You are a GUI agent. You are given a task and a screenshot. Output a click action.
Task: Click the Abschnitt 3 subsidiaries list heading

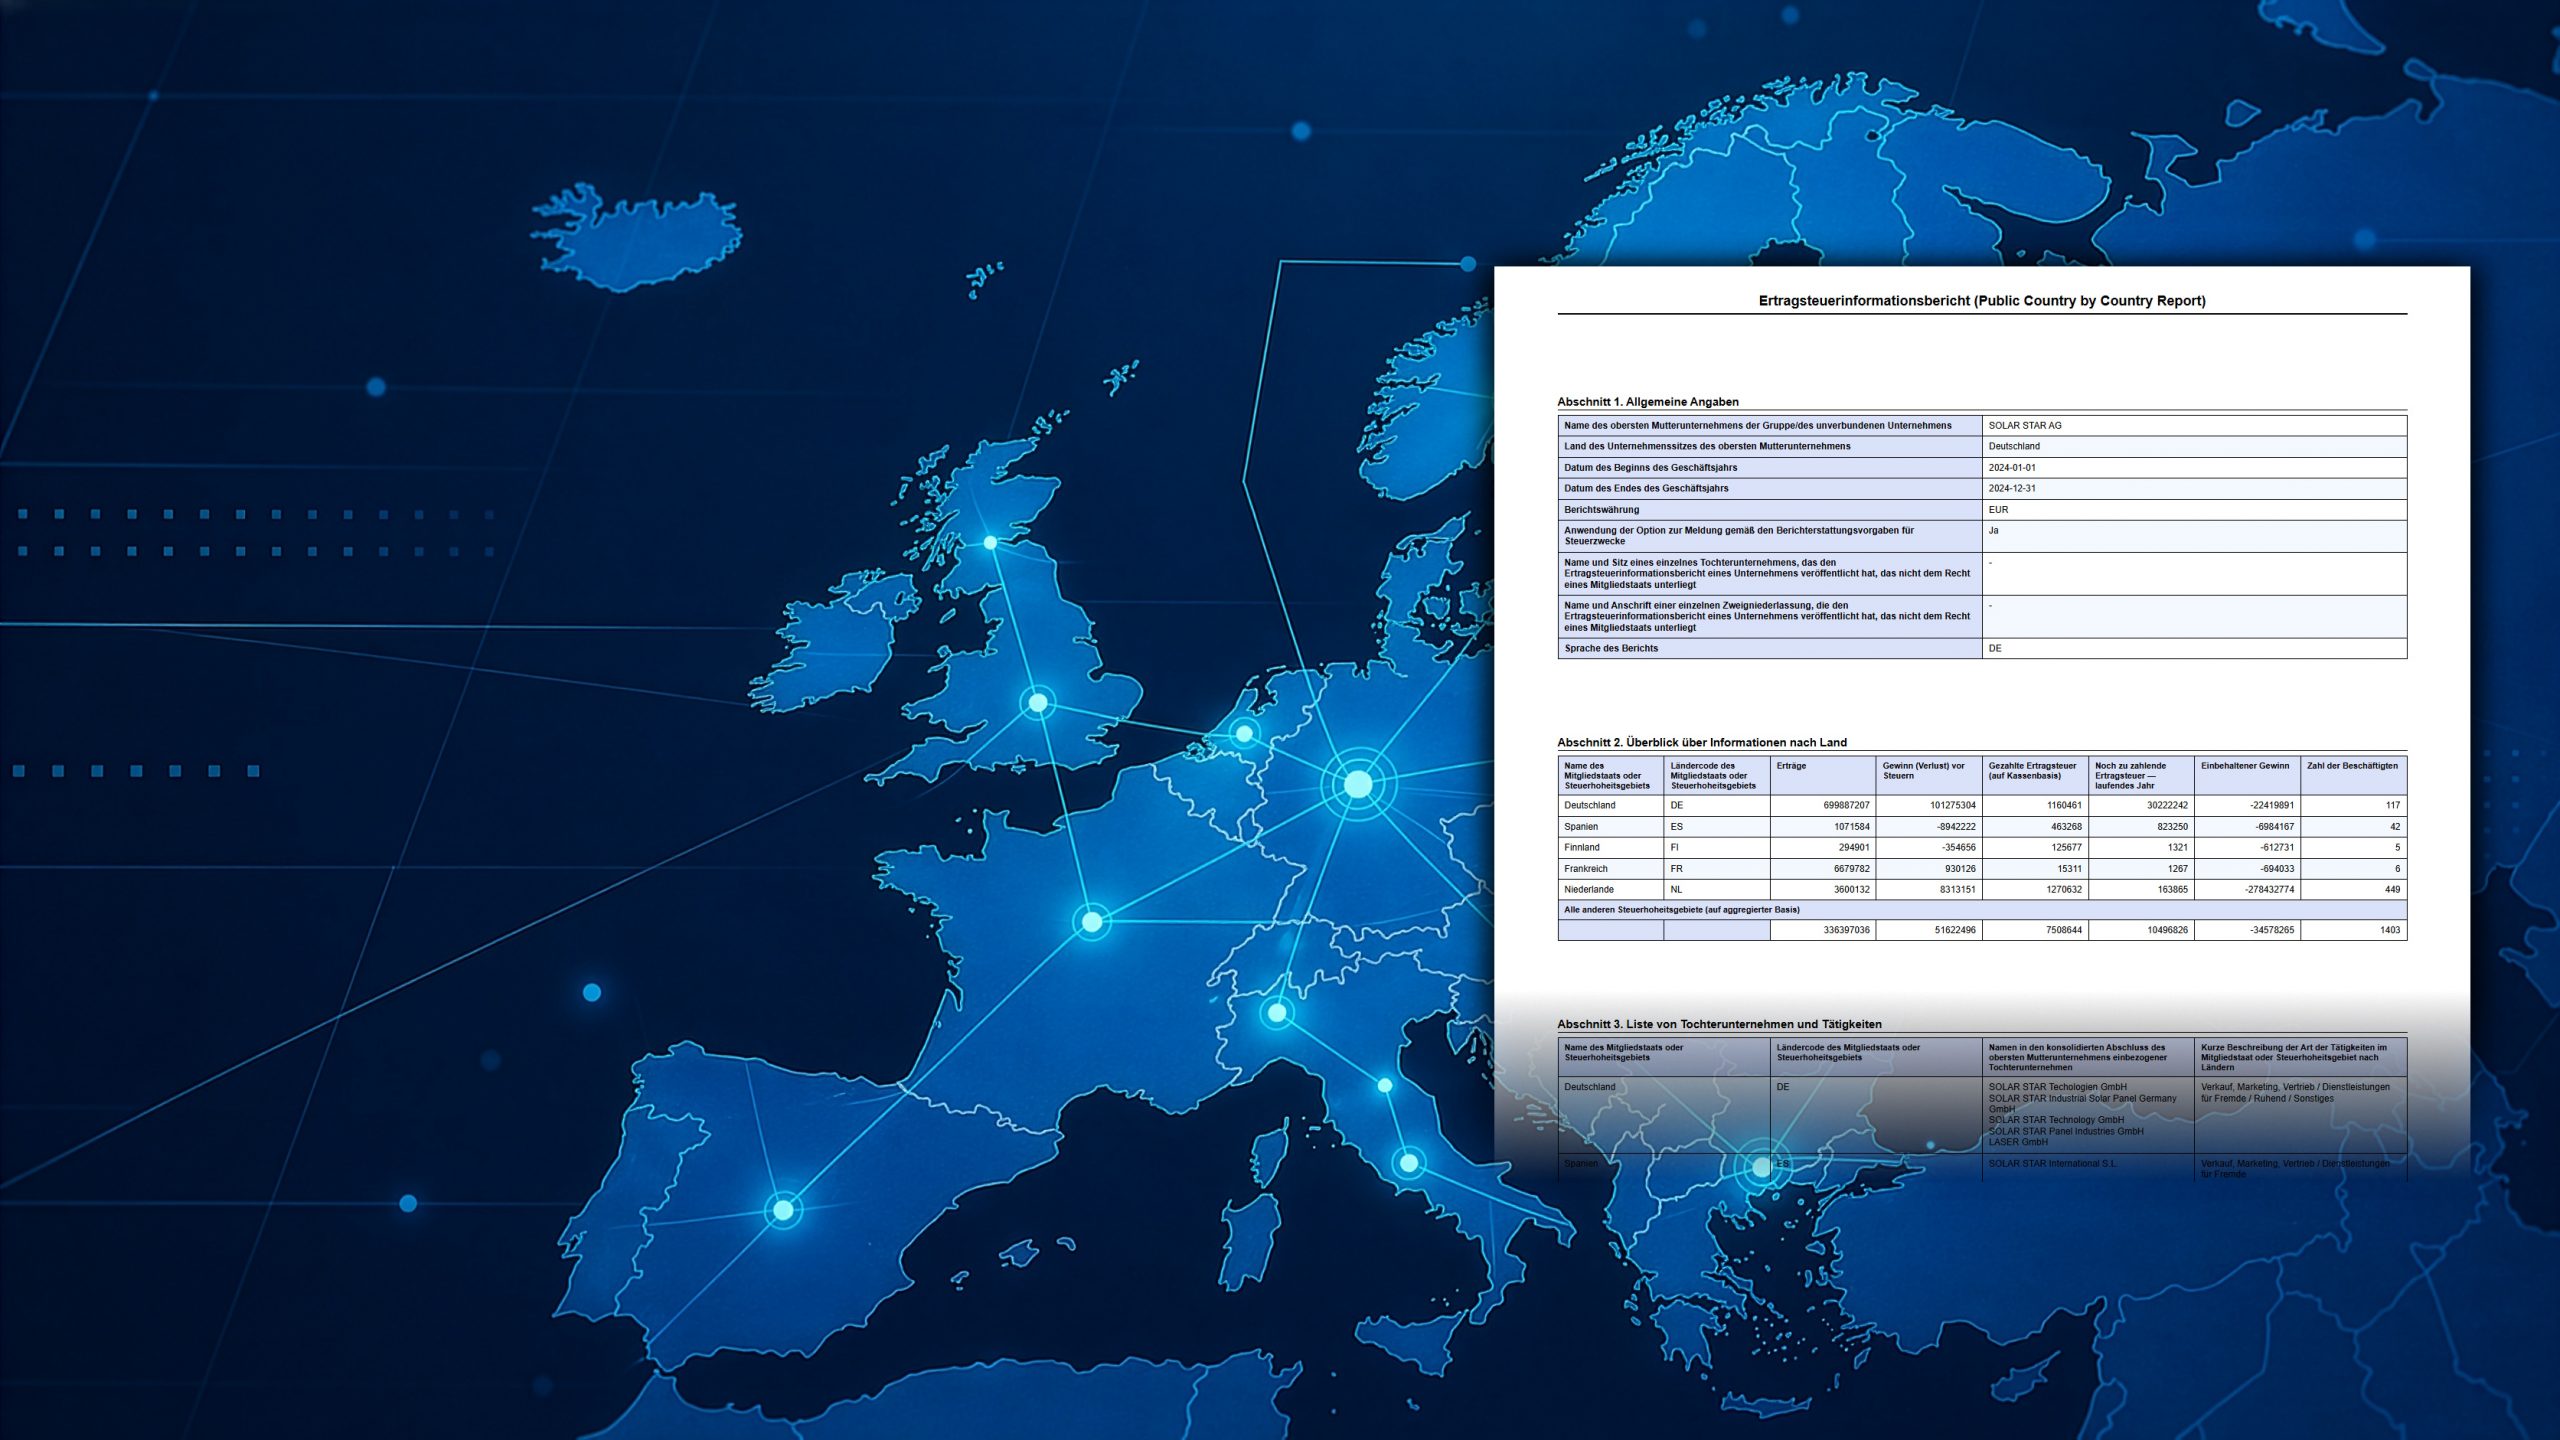pos(1719,1024)
